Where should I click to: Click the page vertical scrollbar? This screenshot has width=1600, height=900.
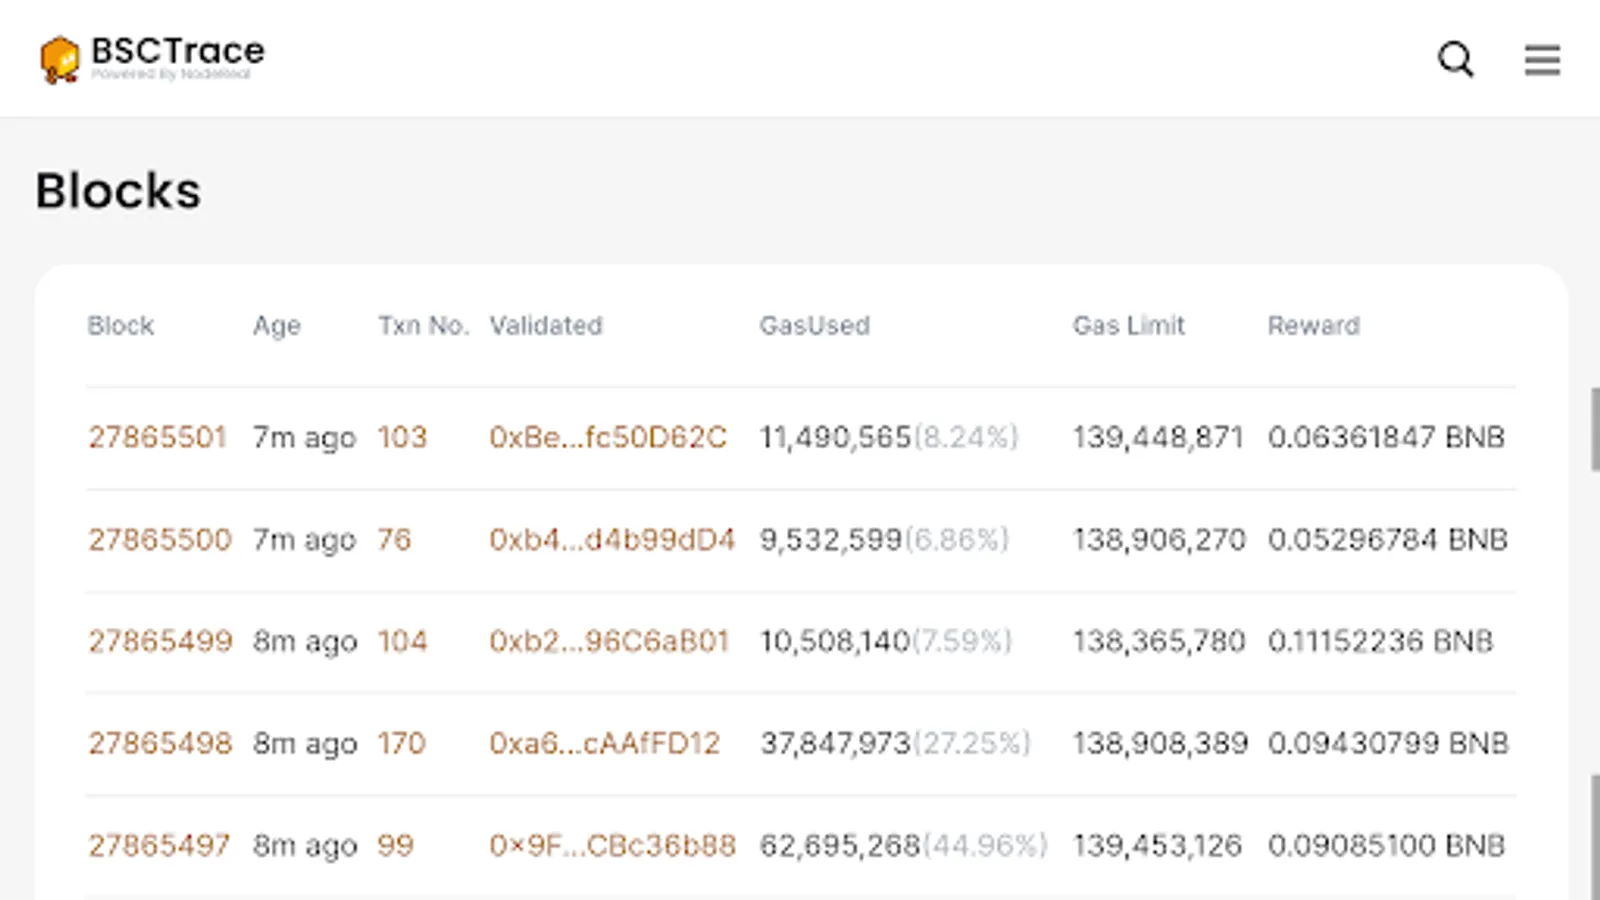[1594, 430]
